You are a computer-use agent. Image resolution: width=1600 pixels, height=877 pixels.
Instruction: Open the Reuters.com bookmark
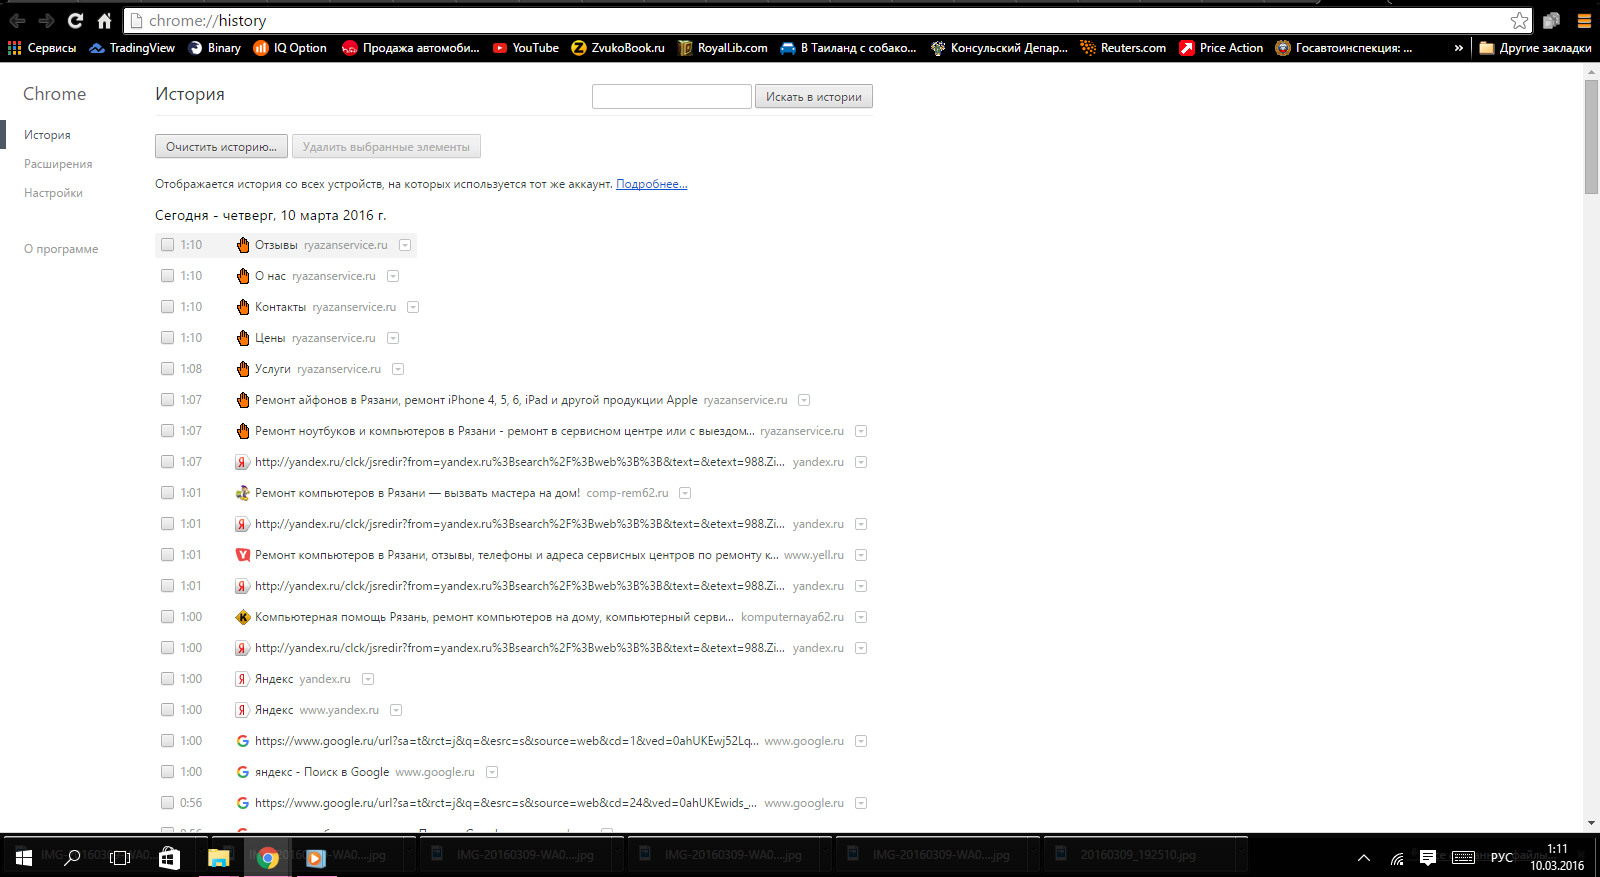(1123, 48)
